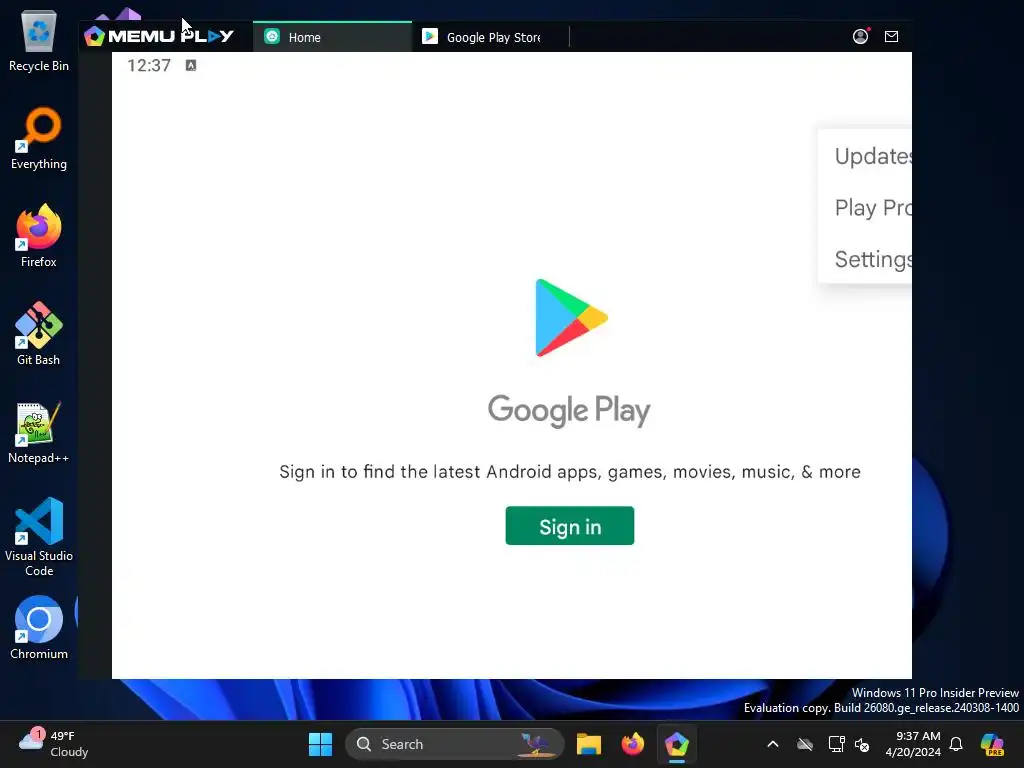This screenshot has width=1024, height=768.
Task: Switch to the Home tab in MEmu
Action: [x=332, y=37]
